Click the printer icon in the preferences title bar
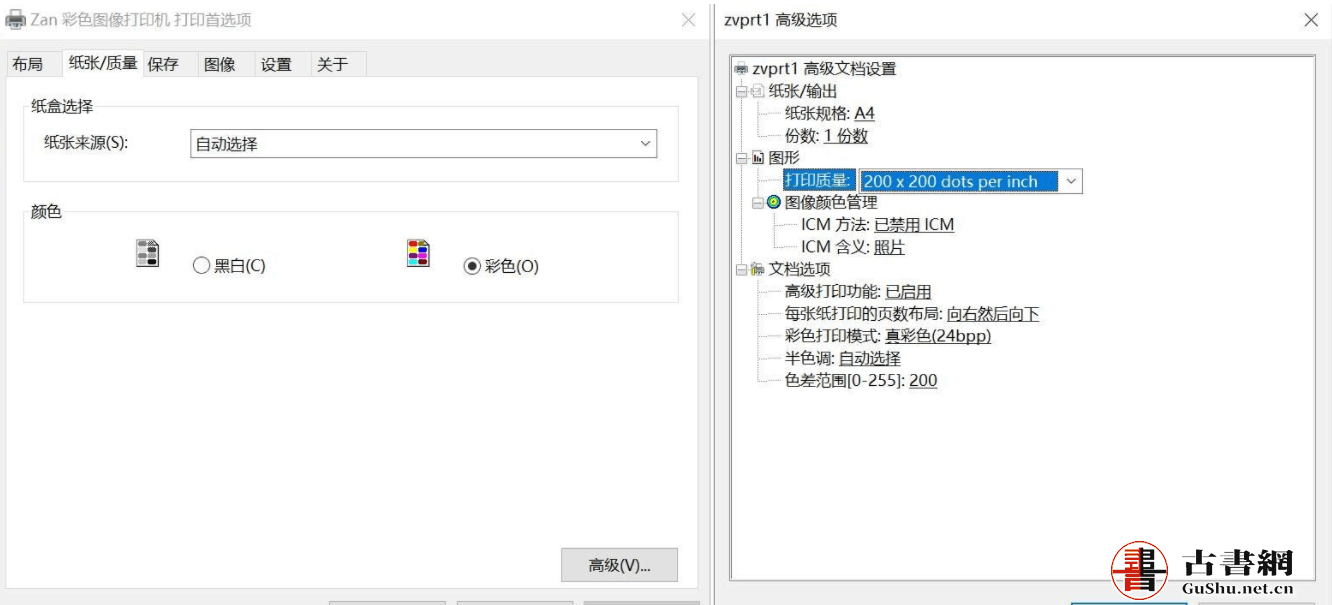The image size is (1332, 605). tap(16, 20)
